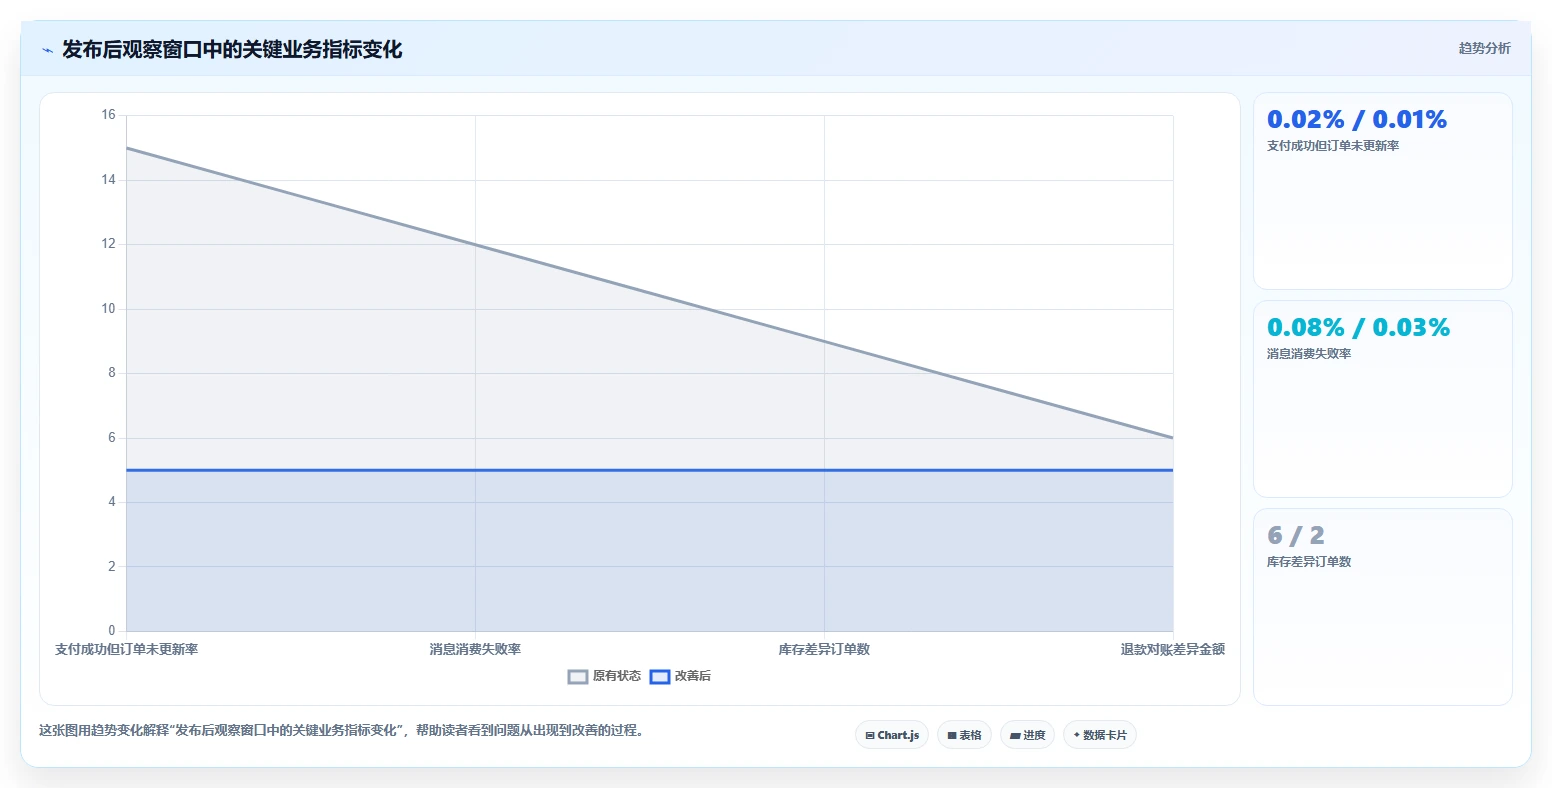Select the Chart.js tag chip
The height and width of the screenshot is (788, 1552).
tap(892, 735)
